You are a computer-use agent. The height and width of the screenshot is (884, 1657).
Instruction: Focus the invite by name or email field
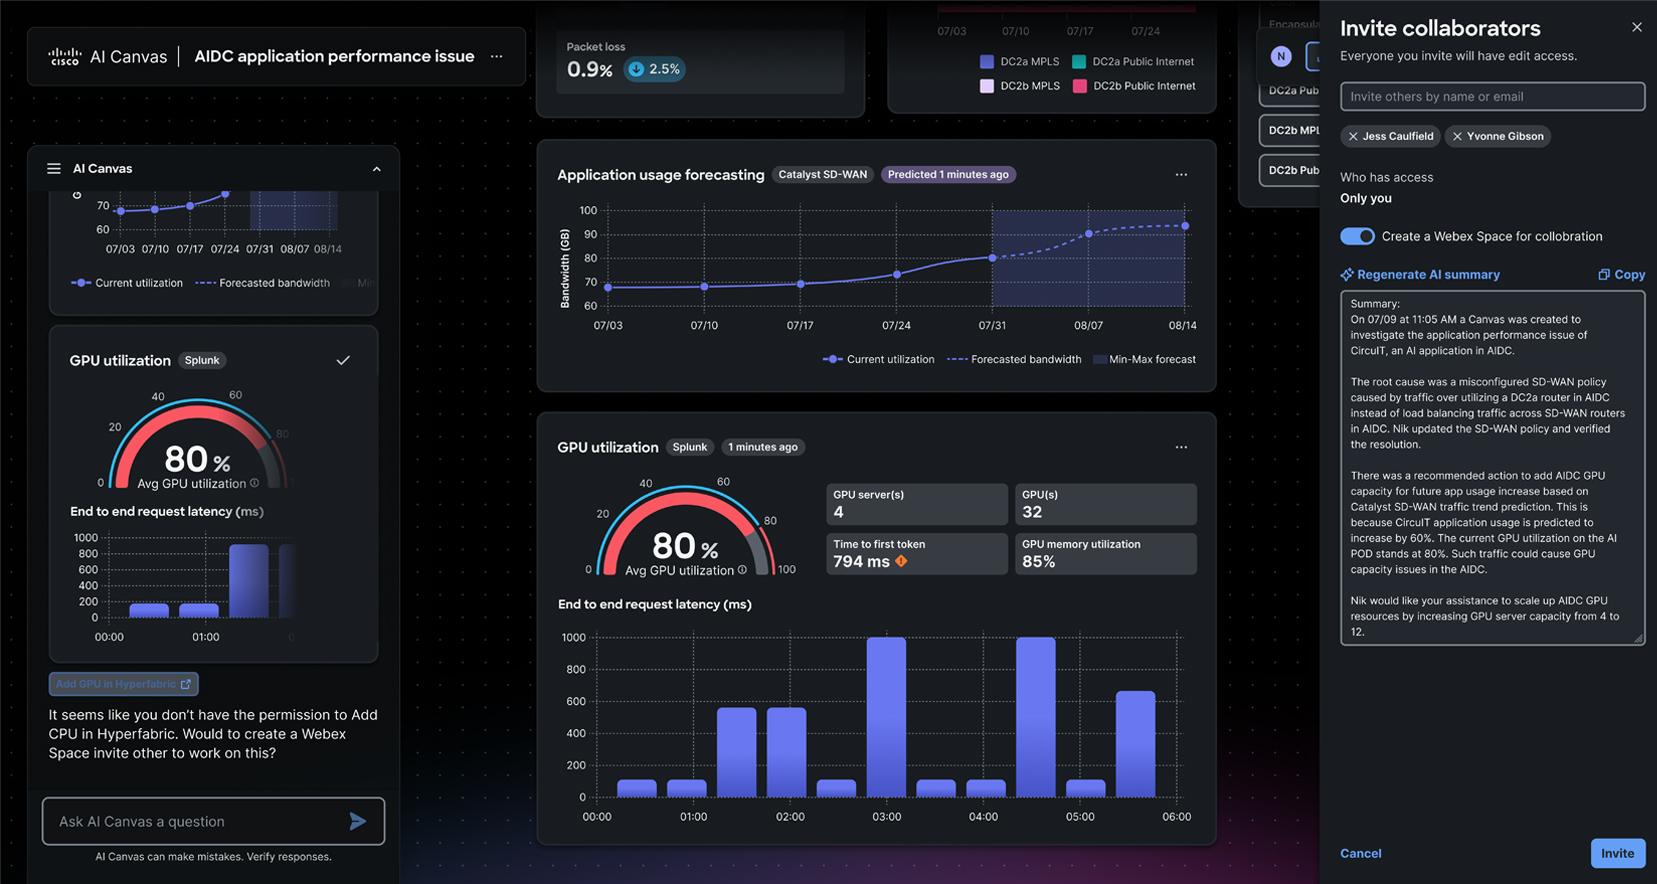click(1492, 97)
